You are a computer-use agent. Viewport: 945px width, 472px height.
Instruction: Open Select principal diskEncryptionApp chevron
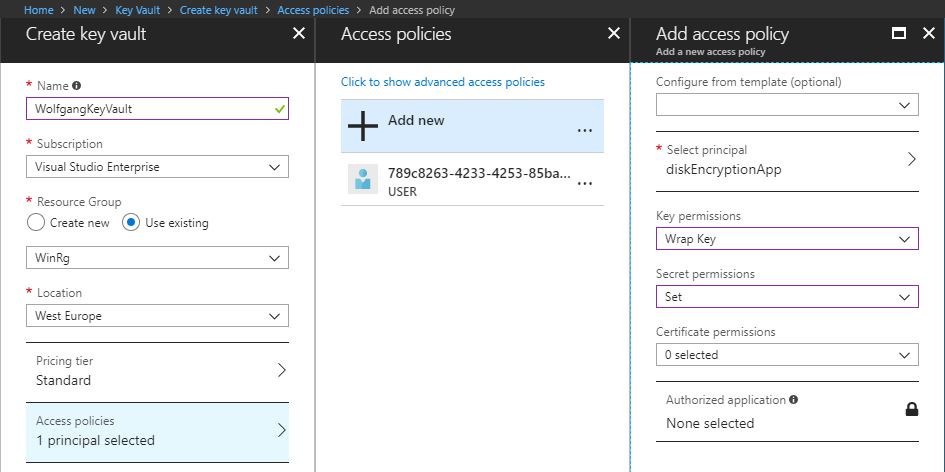coord(911,159)
